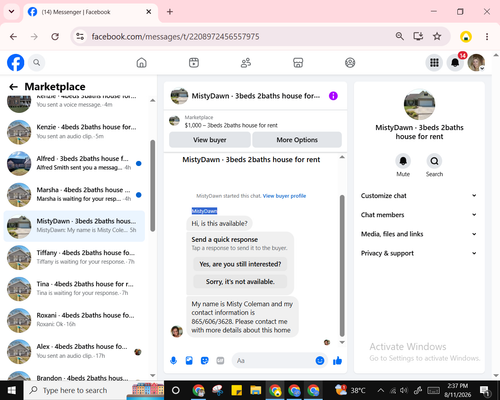500x400 pixels.
Task: Open the Chrome three-dot menu
Action: coord(487,37)
